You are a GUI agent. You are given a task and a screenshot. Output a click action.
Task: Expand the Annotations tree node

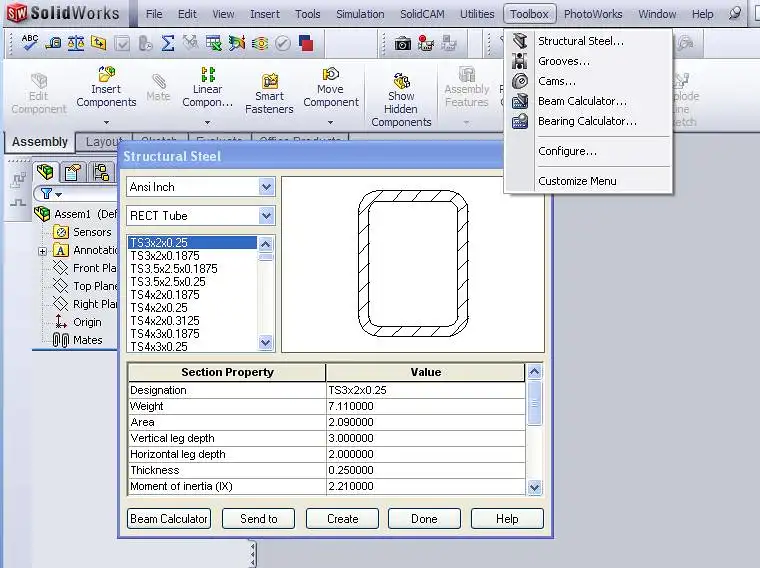pos(43,251)
